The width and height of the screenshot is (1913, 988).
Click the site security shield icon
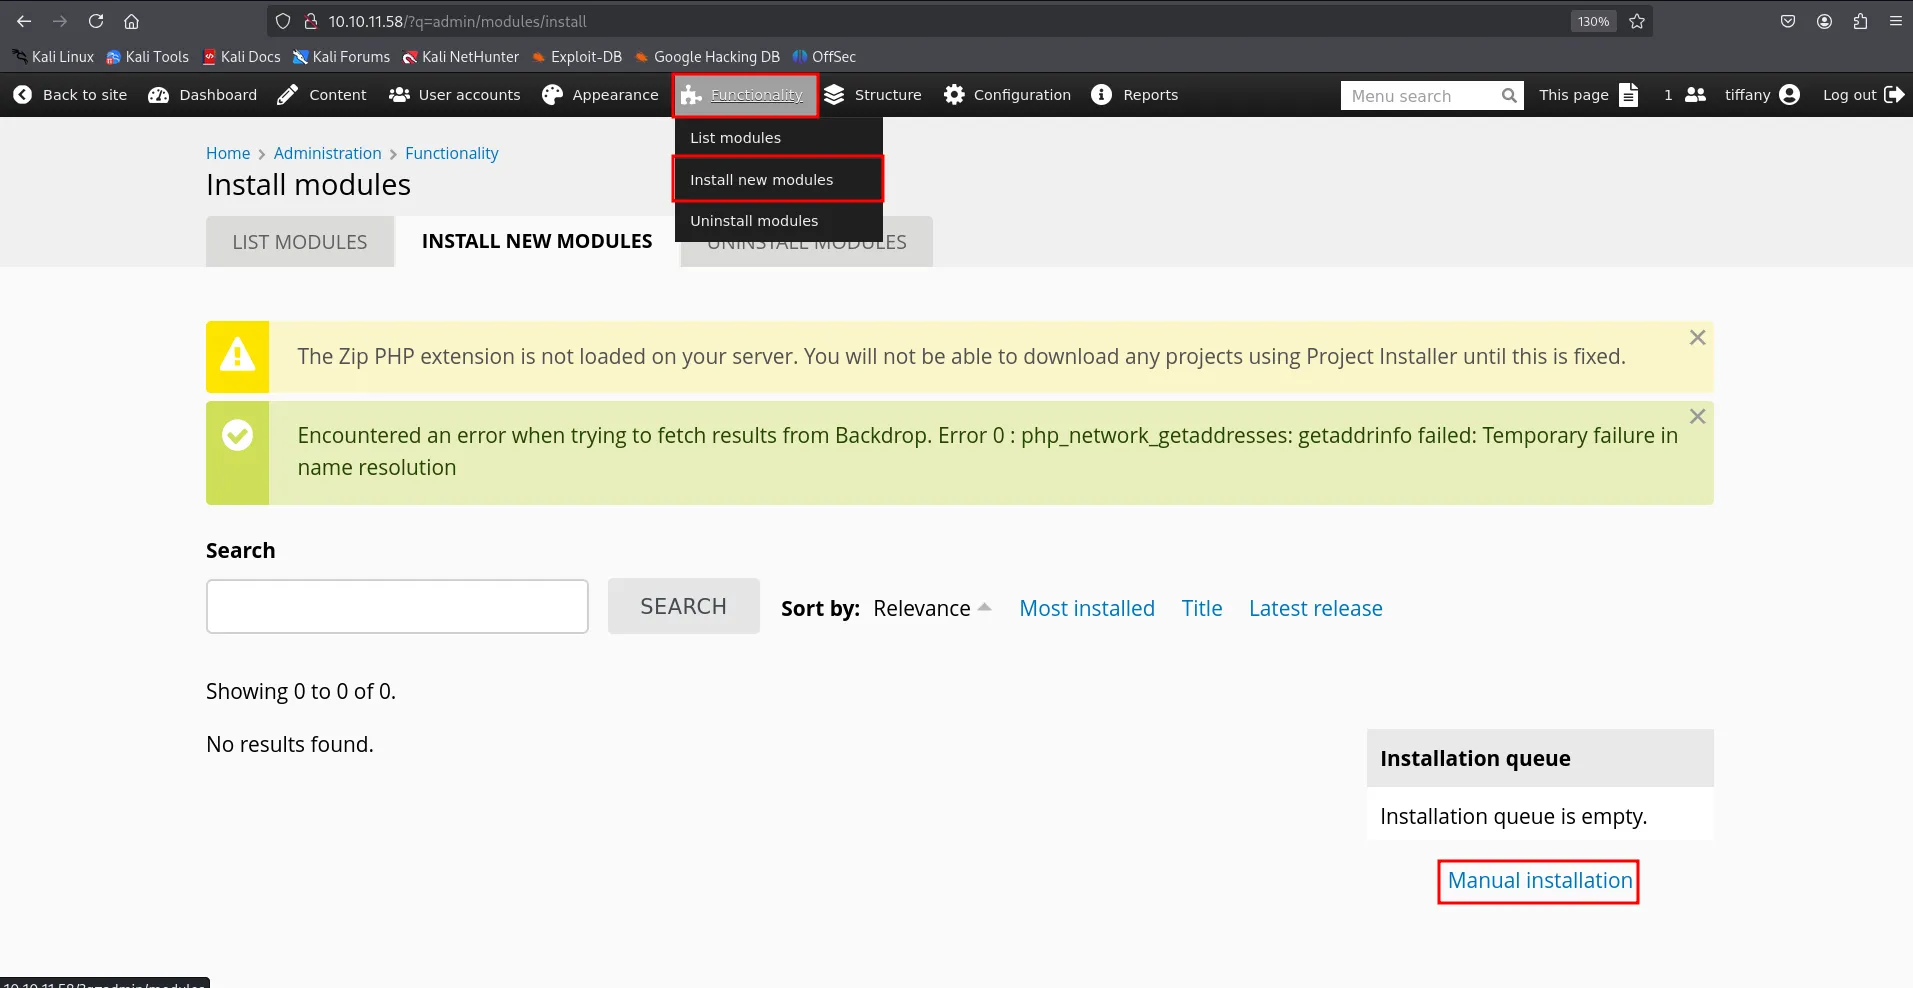283,21
